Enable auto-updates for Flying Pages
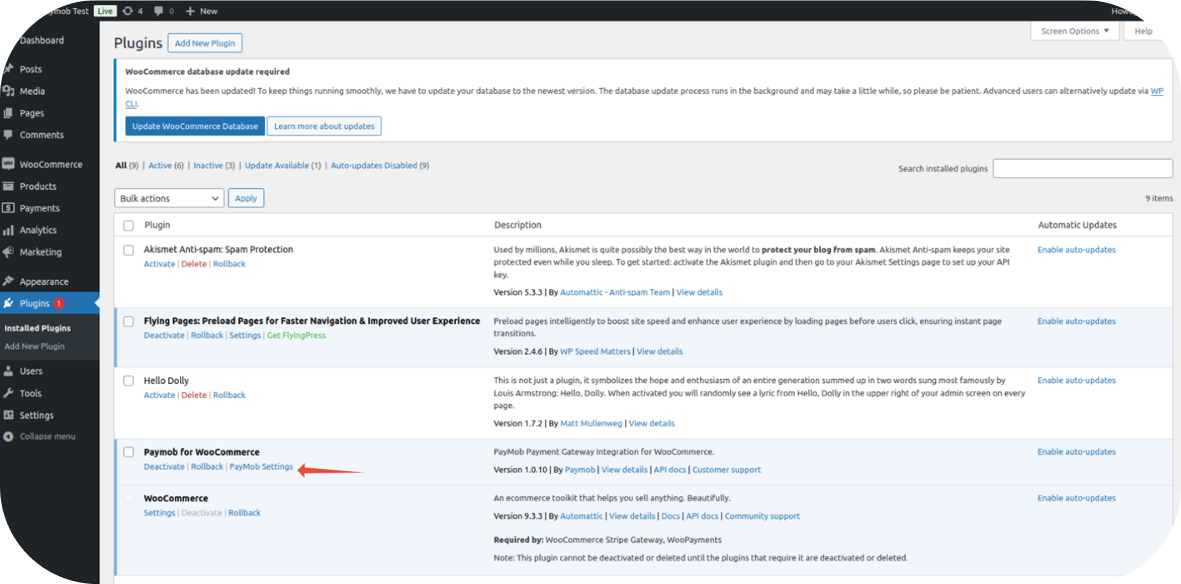 (1076, 321)
